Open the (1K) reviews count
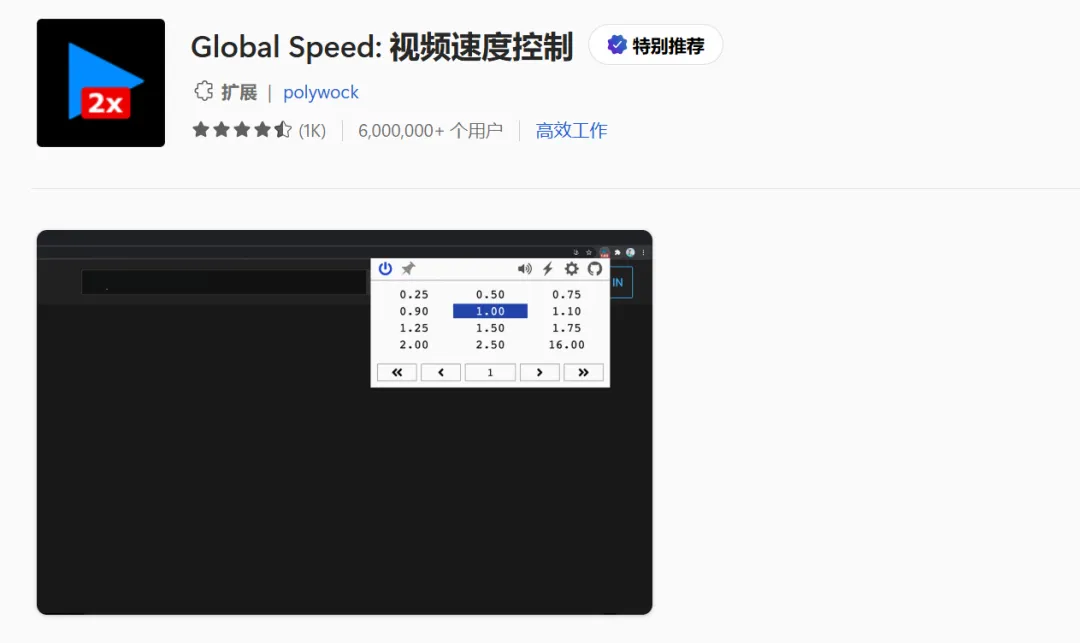This screenshot has width=1080, height=643. pyautogui.click(x=312, y=131)
